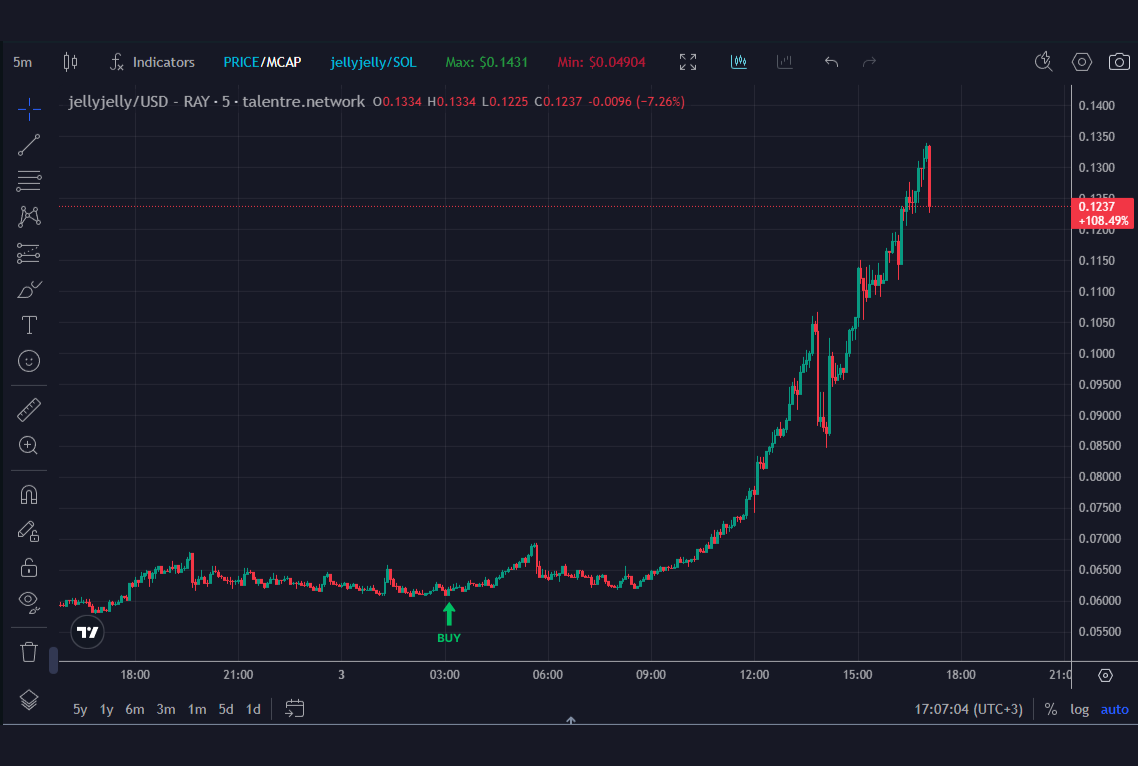Open the 5m timeframe selector
Image resolution: width=1138 pixels, height=766 pixels.
coord(22,62)
